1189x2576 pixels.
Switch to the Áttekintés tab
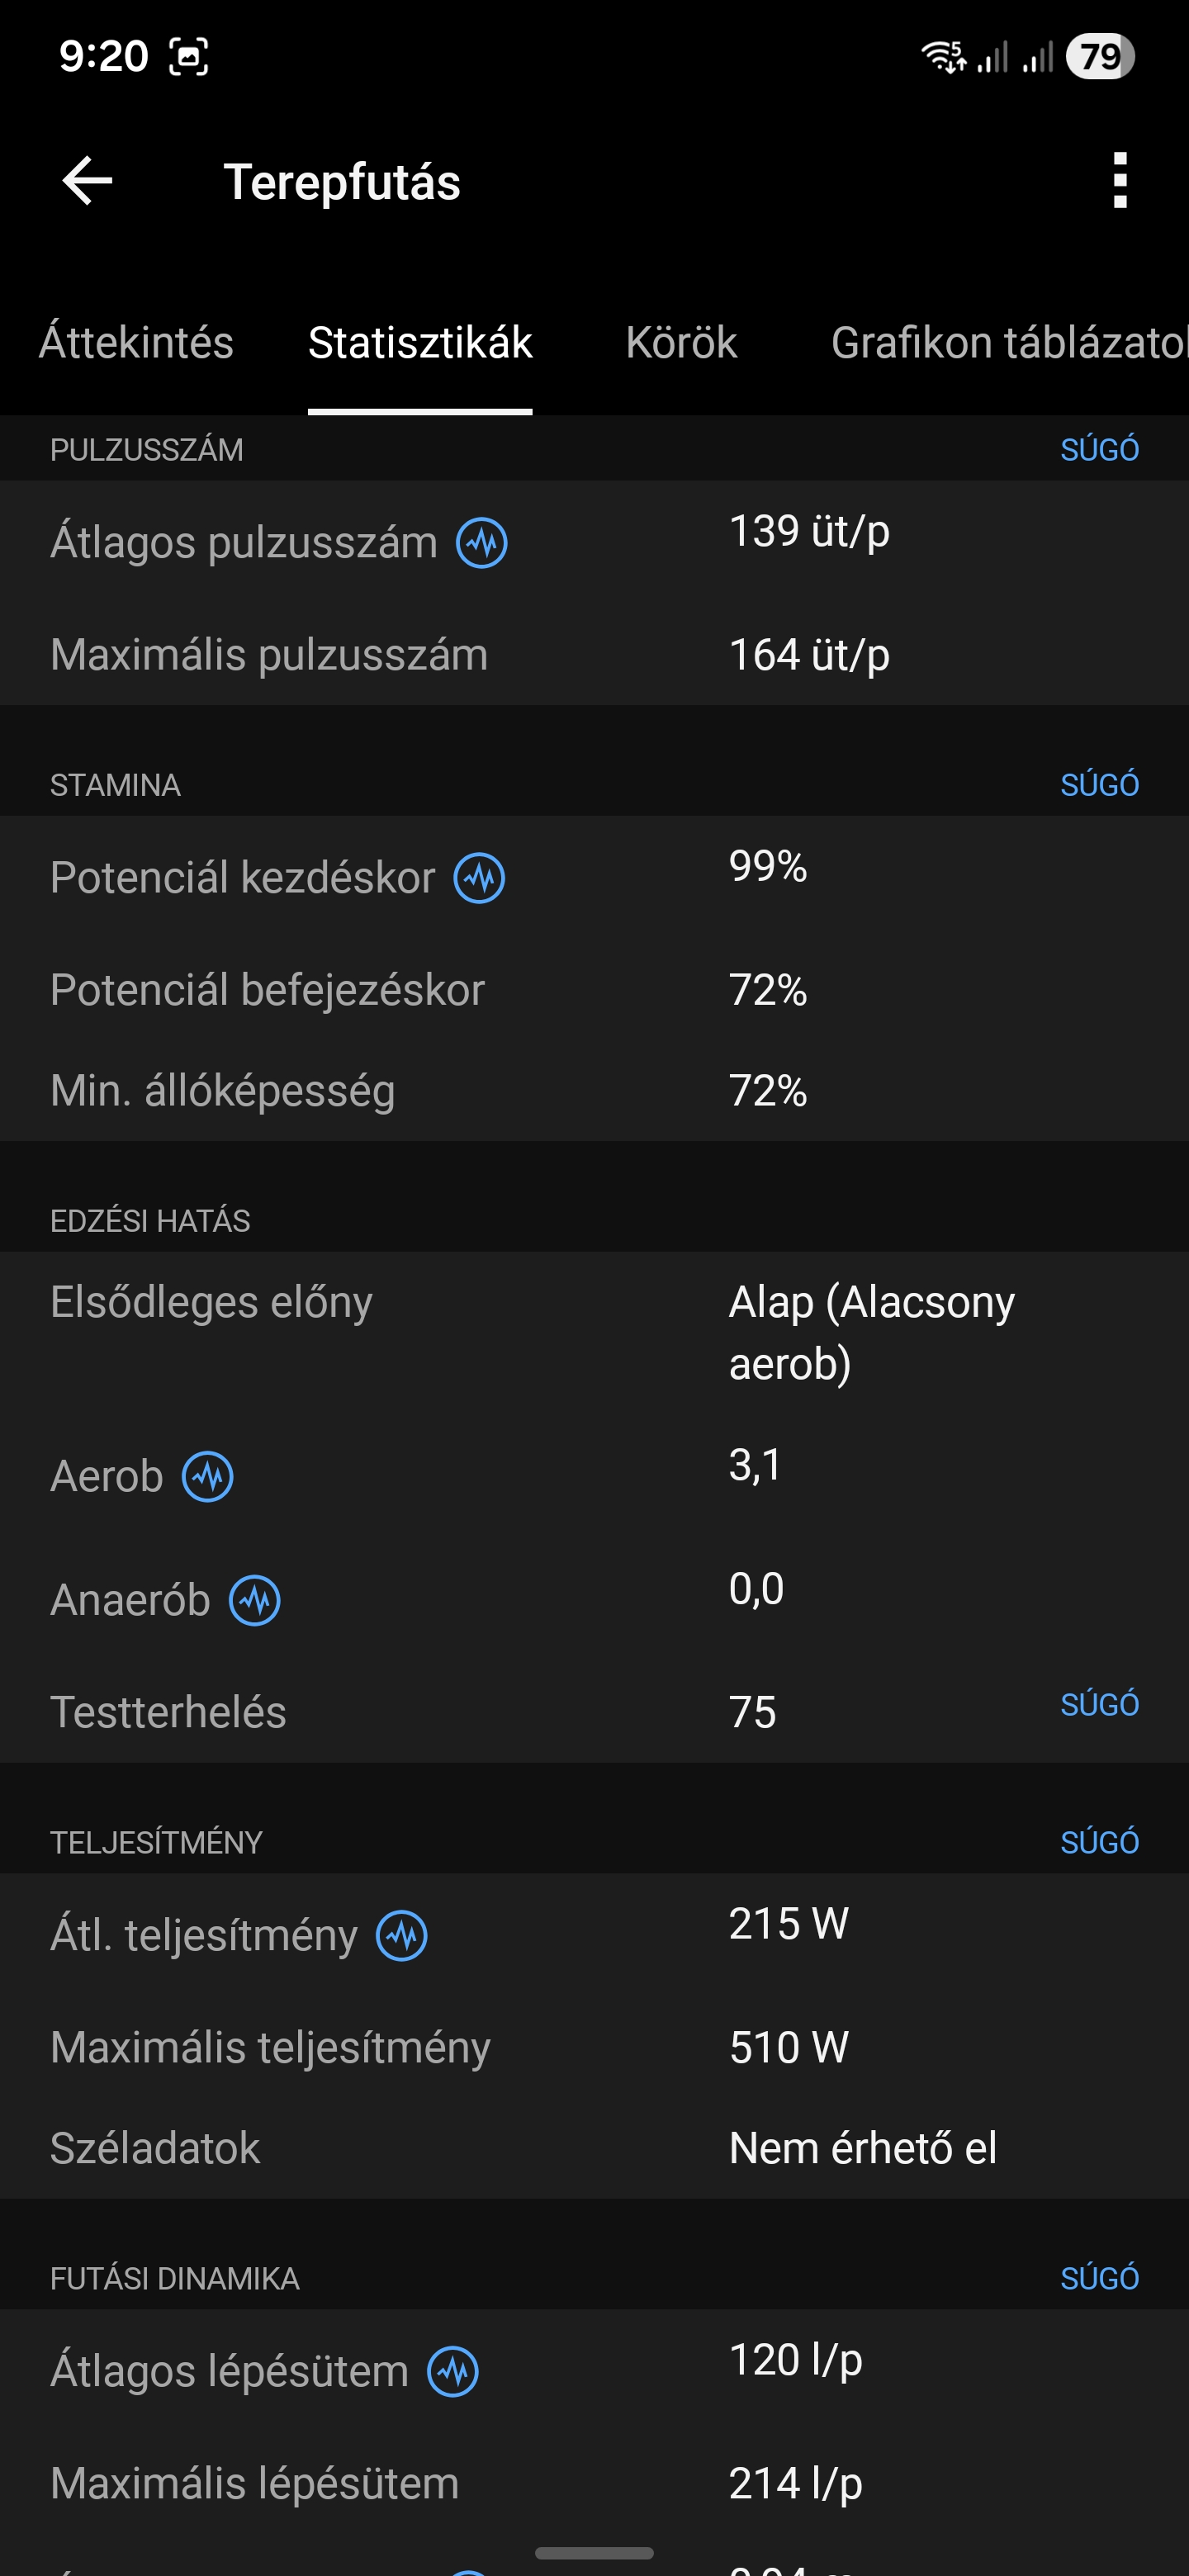point(136,343)
